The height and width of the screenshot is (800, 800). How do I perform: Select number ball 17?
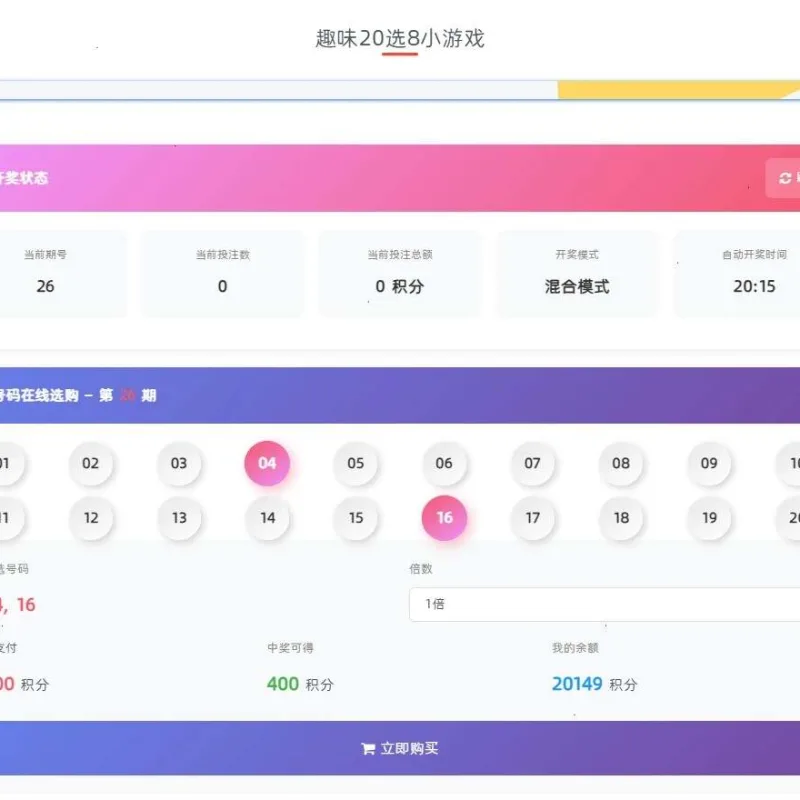(x=533, y=518)
